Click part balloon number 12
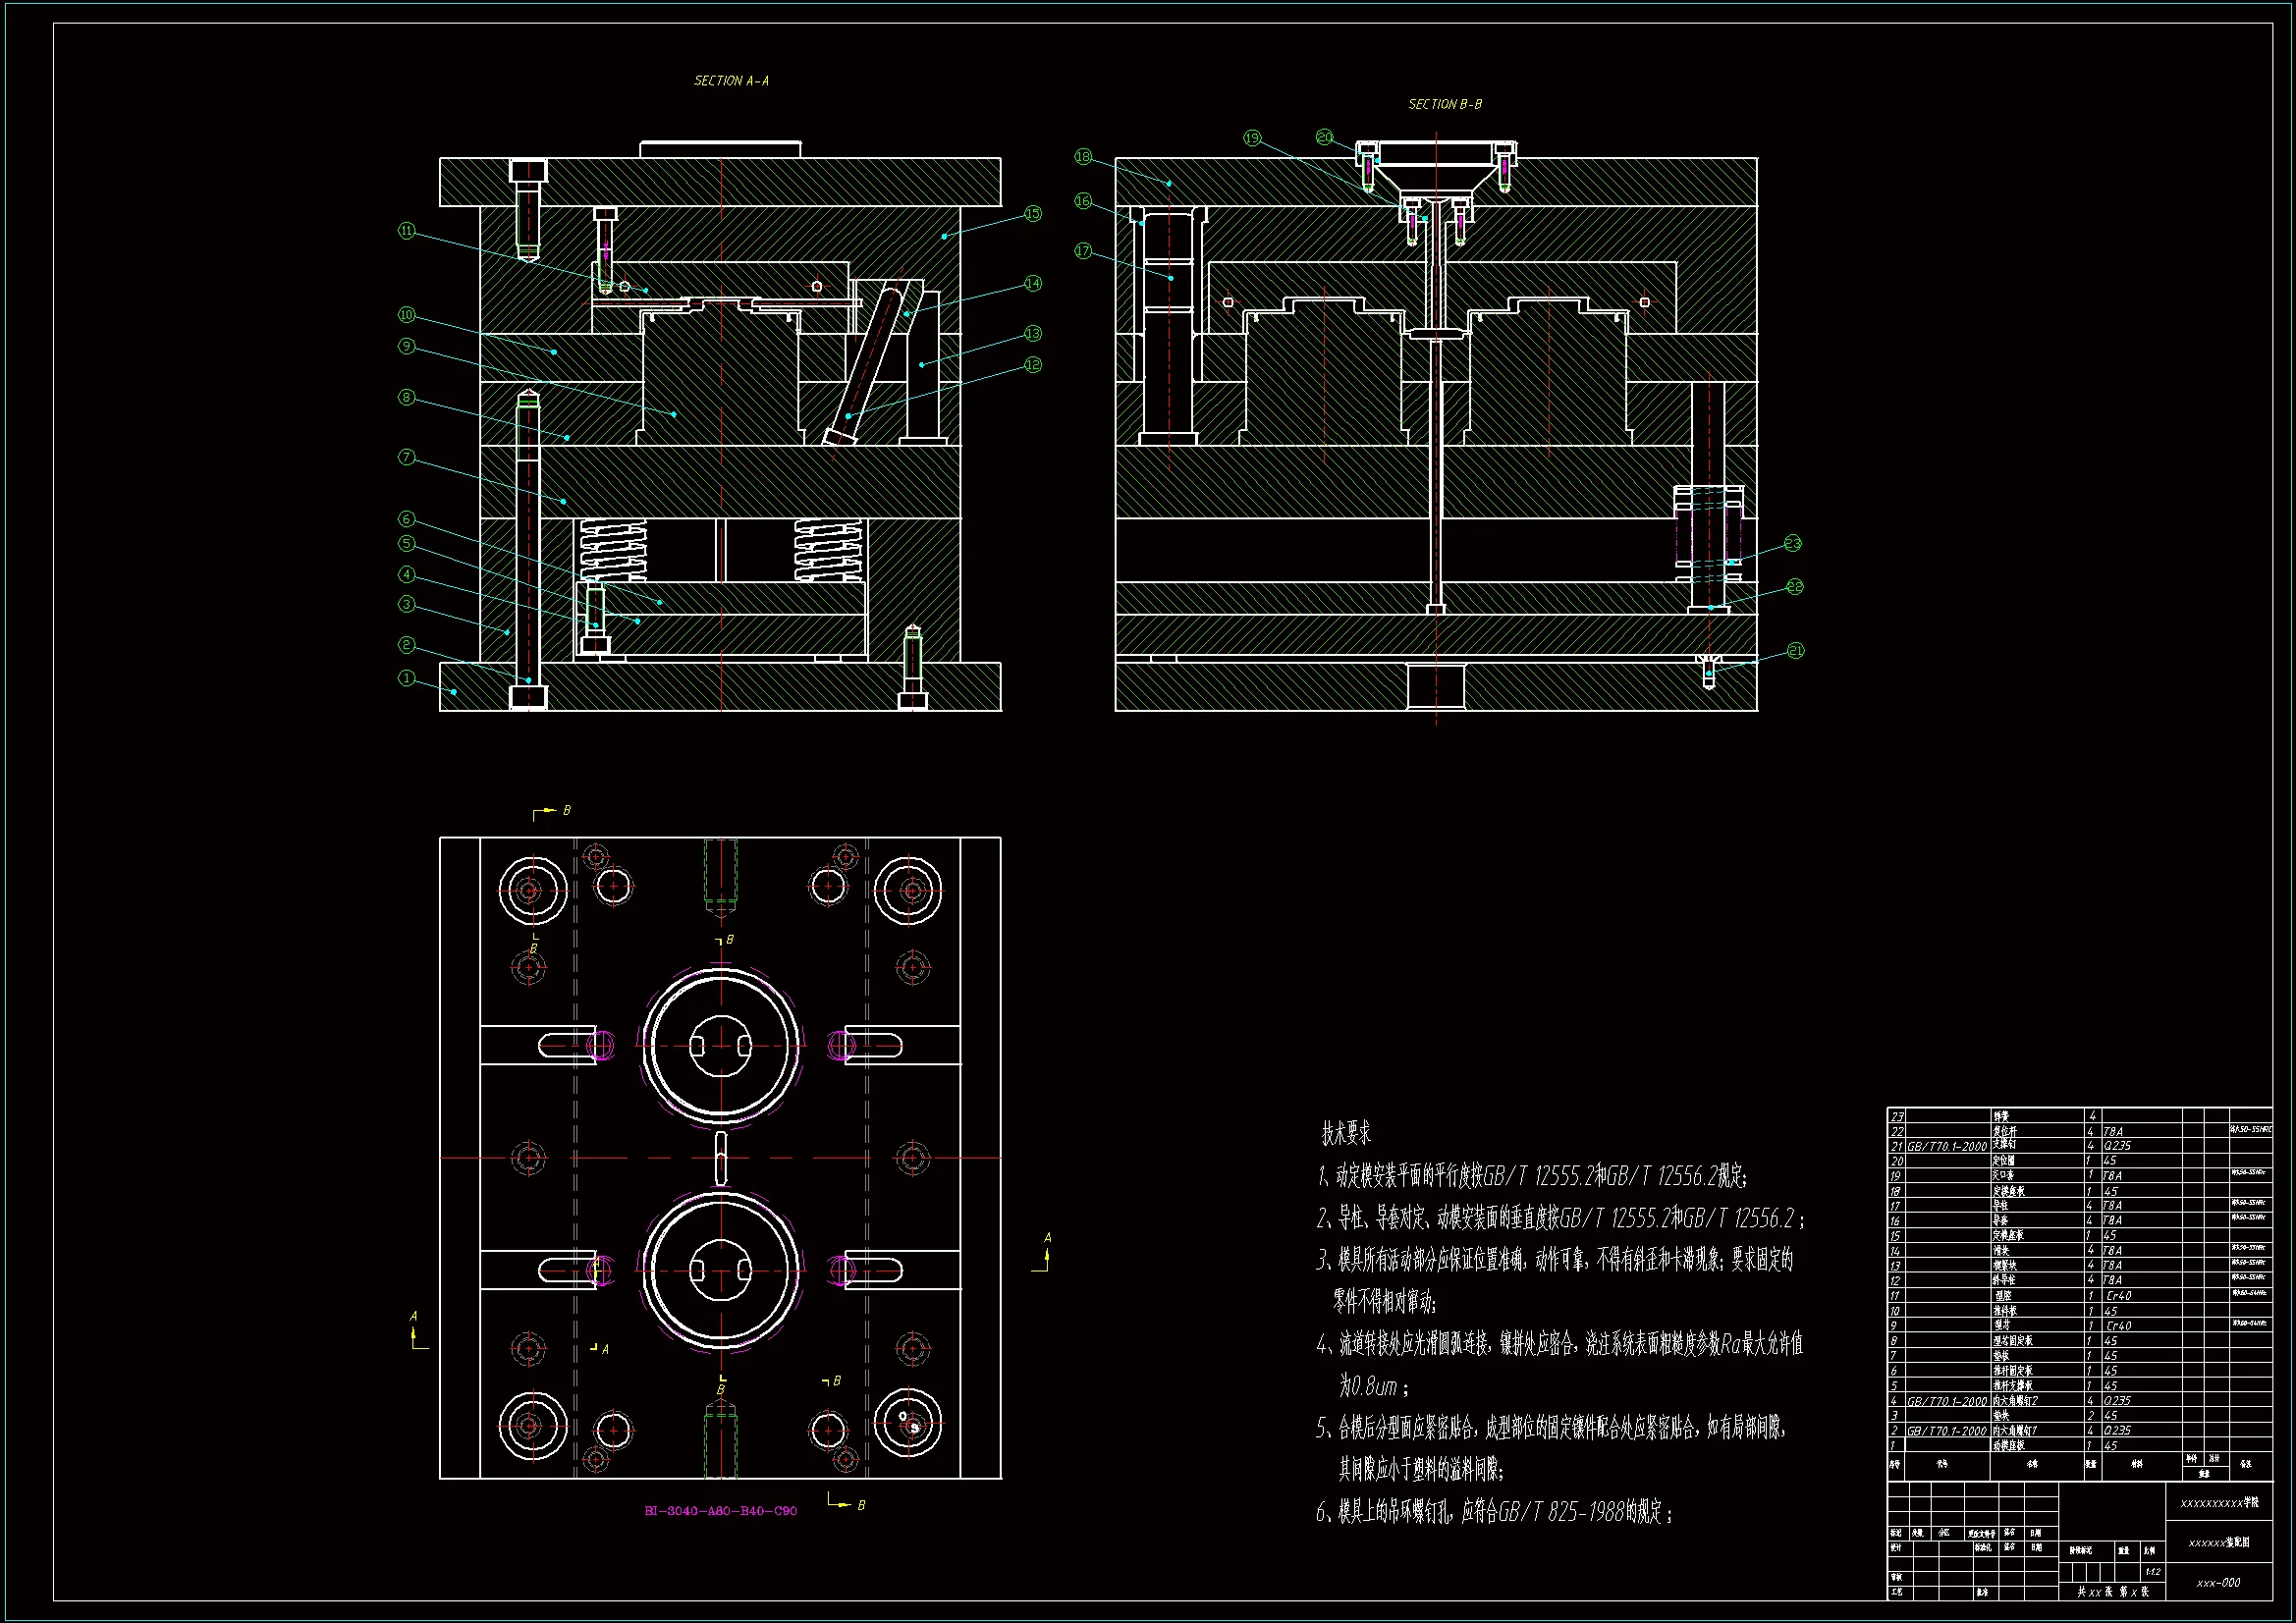The width and height of the screenshot is (2296, 1623). click(1033, 365)
